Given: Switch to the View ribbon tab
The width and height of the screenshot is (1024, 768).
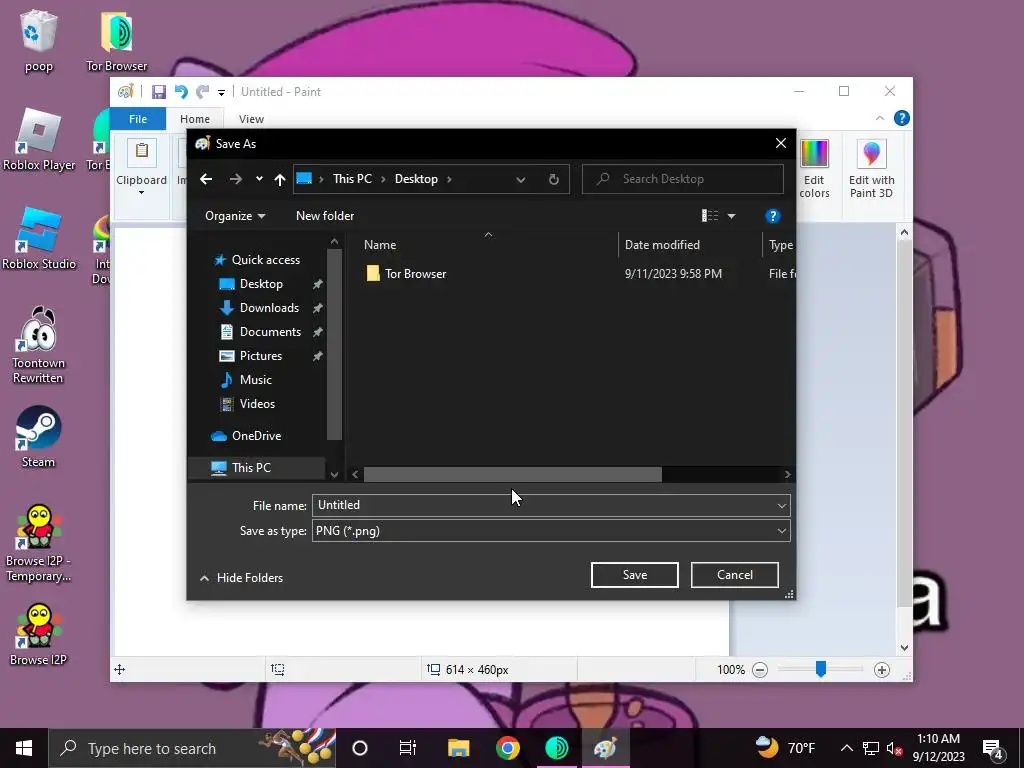Looking at the screenshot, I should [251, 119].
